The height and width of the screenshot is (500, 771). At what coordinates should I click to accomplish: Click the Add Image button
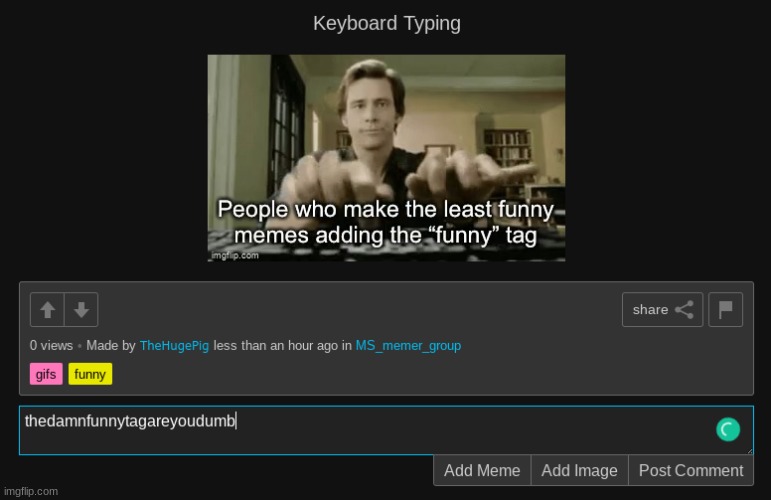[579, 471]
